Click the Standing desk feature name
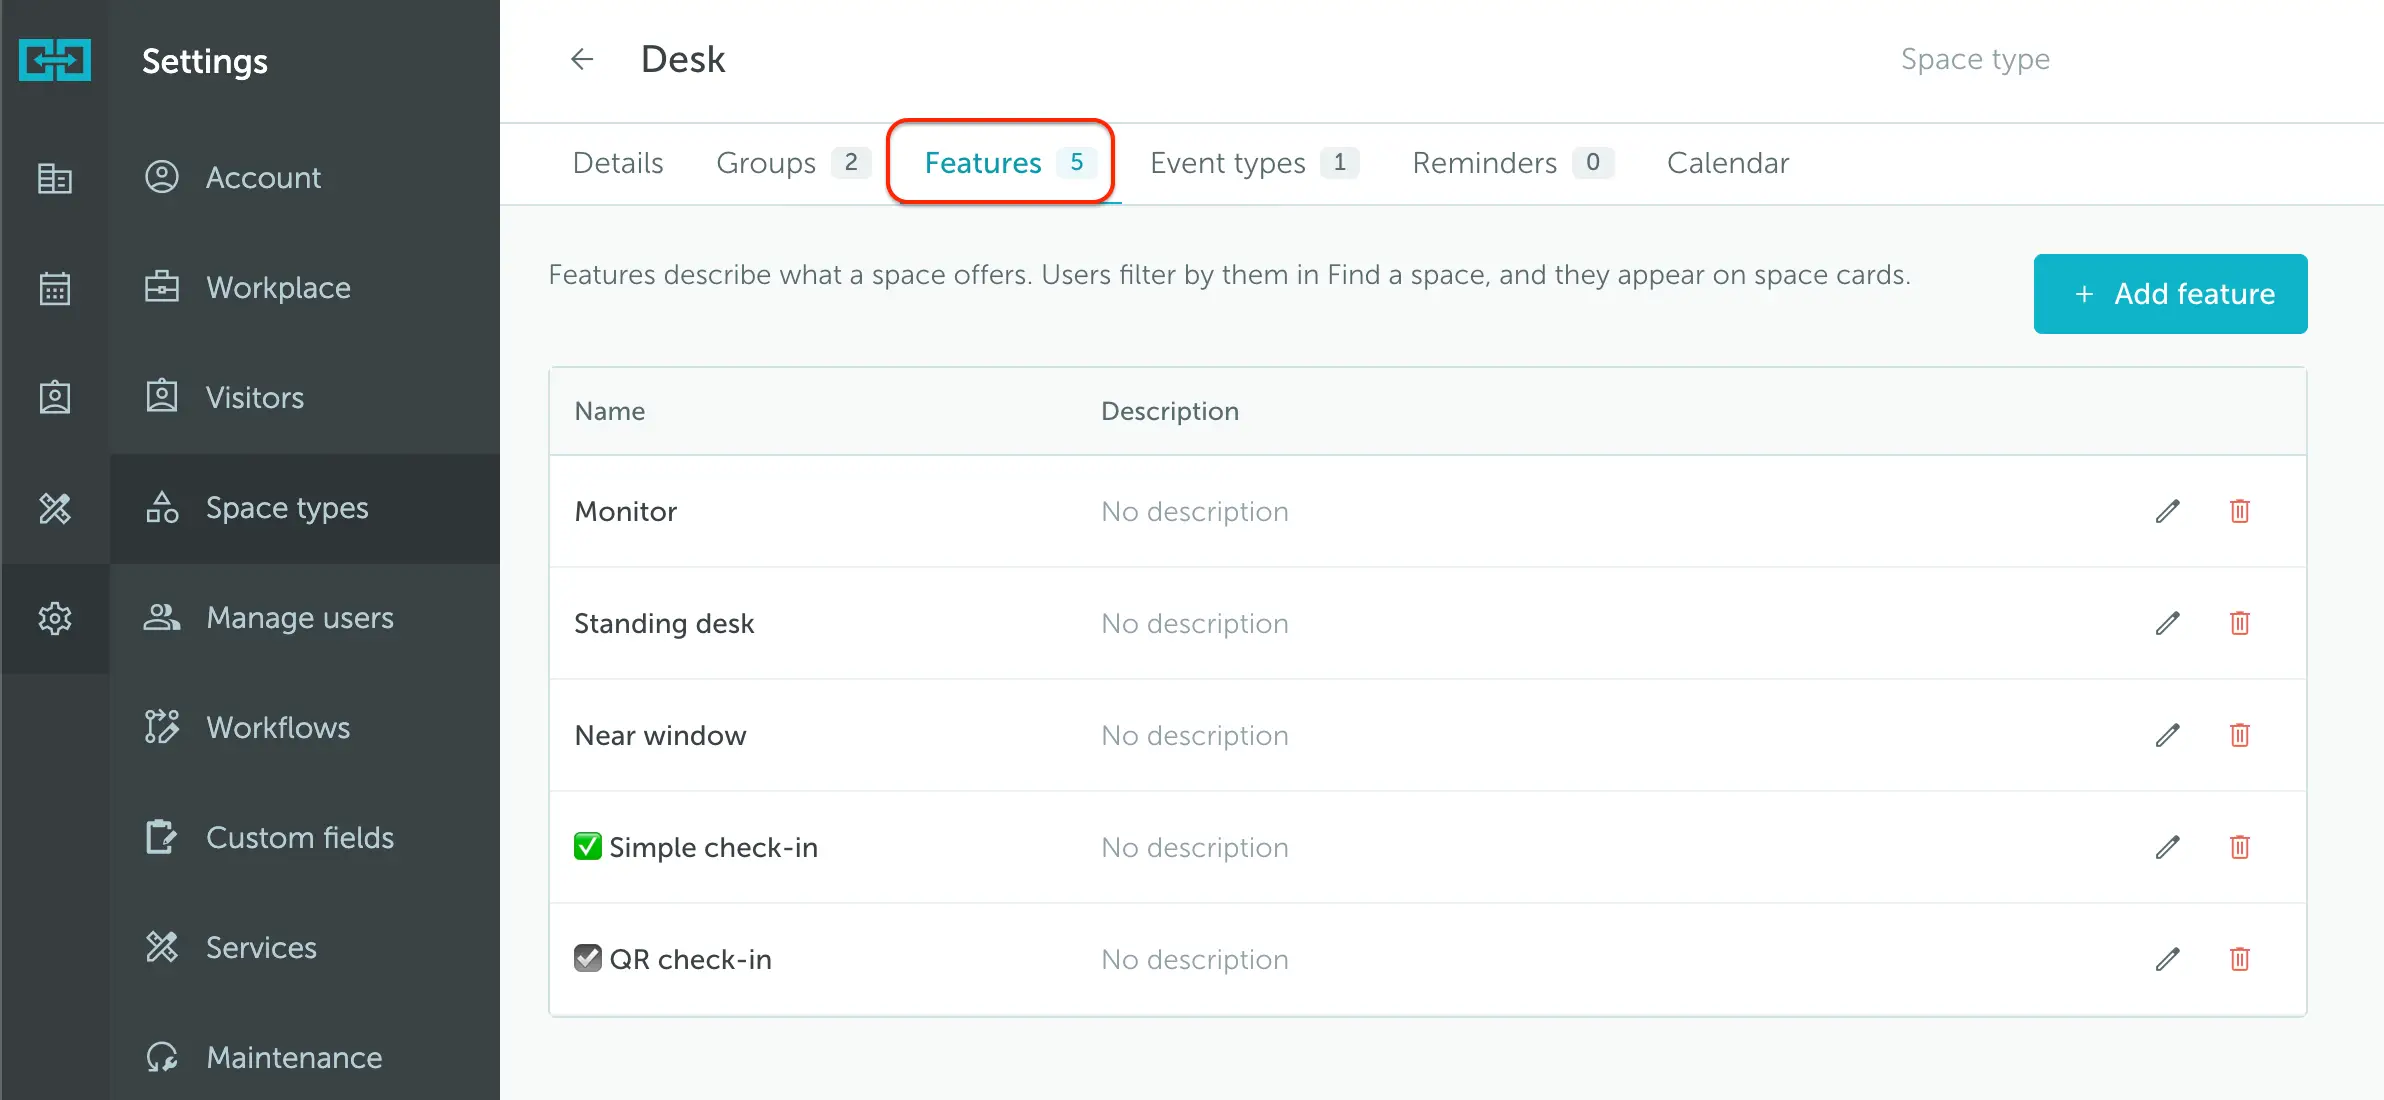 pos(664,623)
